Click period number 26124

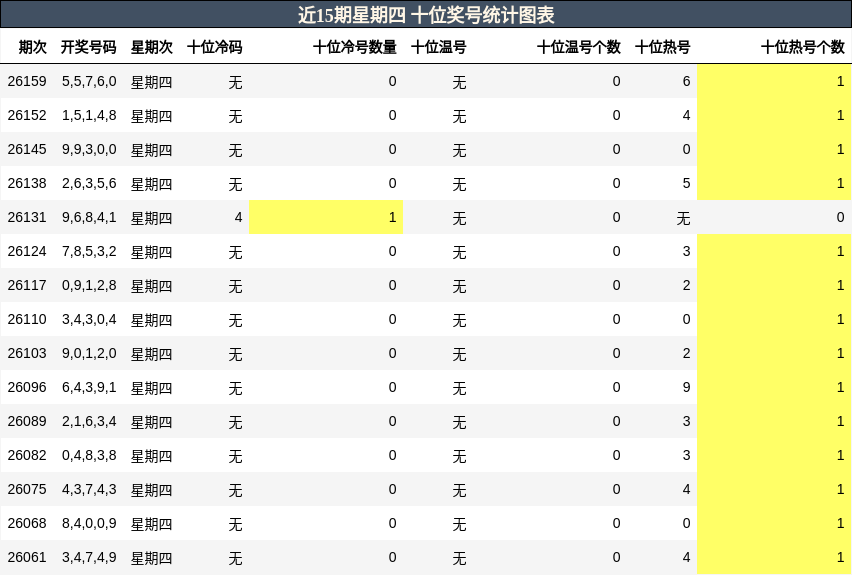[27, 252]
